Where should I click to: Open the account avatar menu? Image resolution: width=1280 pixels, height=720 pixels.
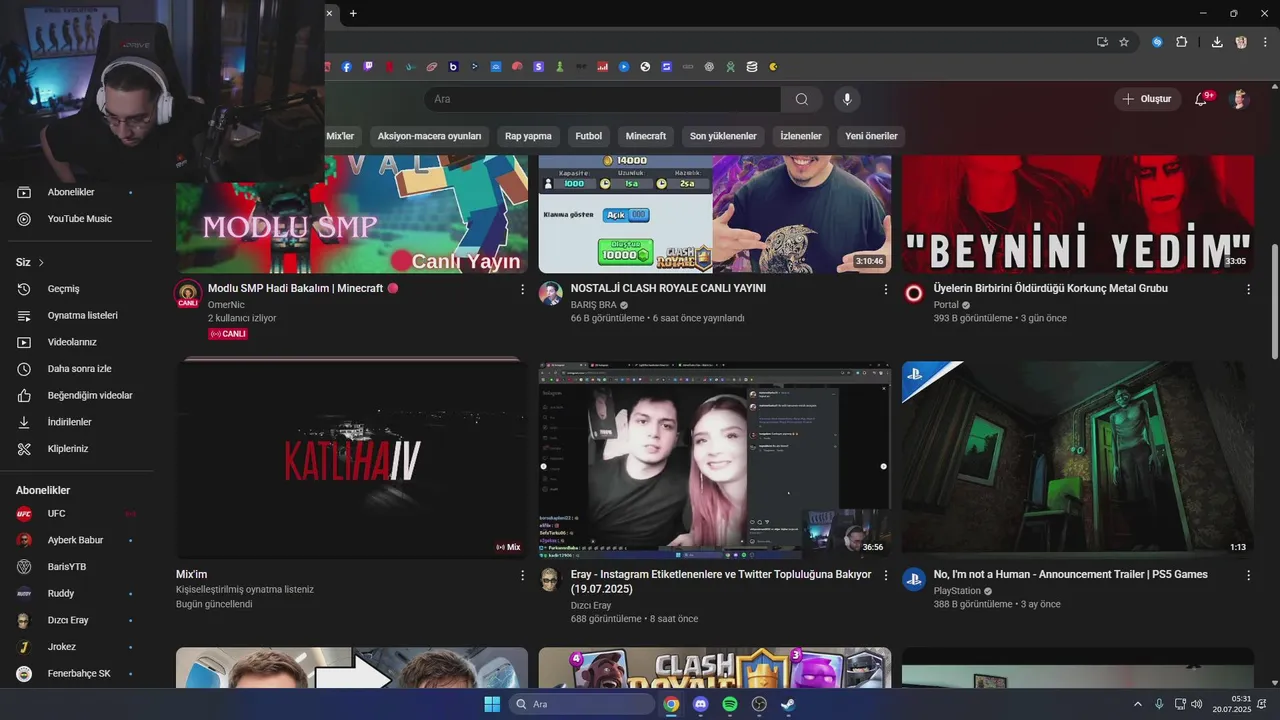pos(1239,99)
